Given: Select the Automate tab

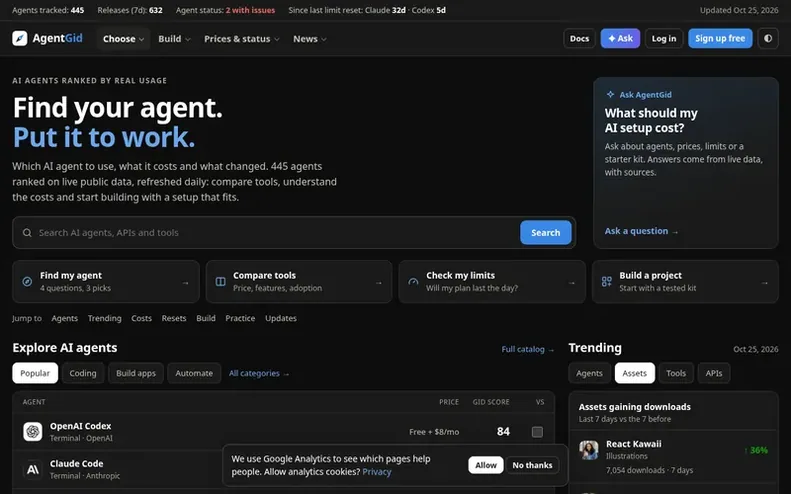Looking at the screenshot, I should click(194, 373).
